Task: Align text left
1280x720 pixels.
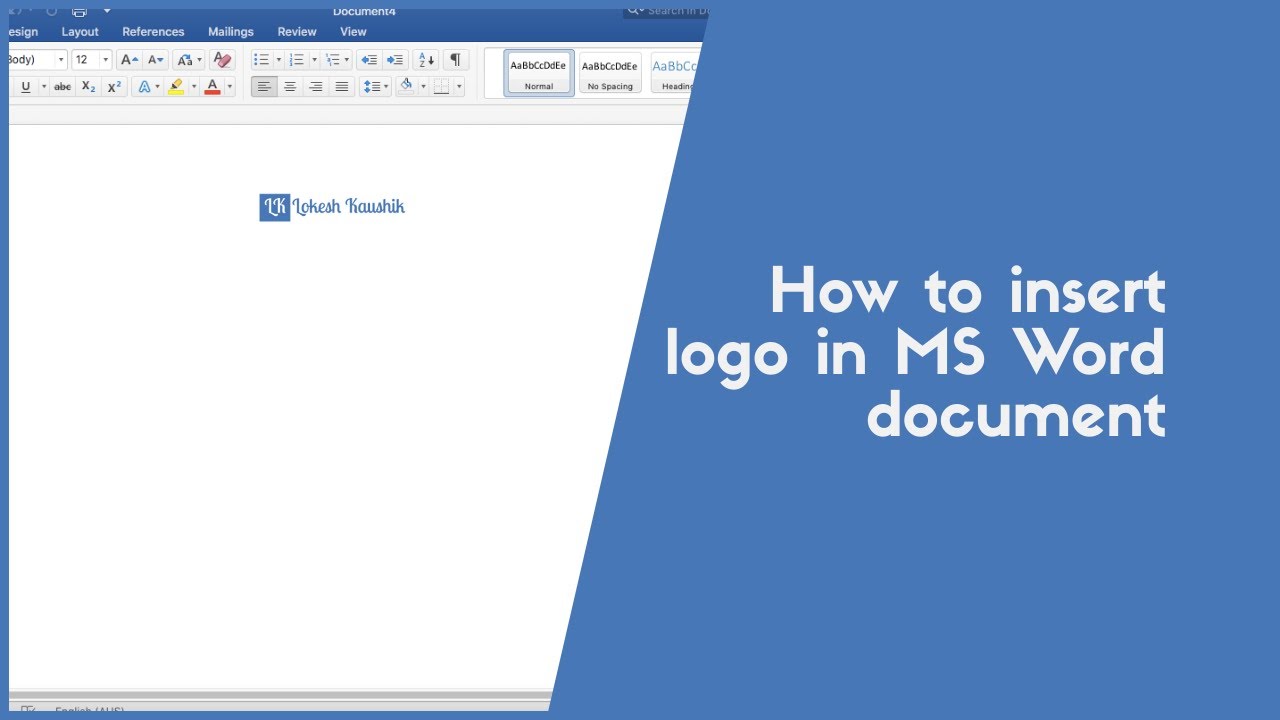Action: tap(264, 87)
